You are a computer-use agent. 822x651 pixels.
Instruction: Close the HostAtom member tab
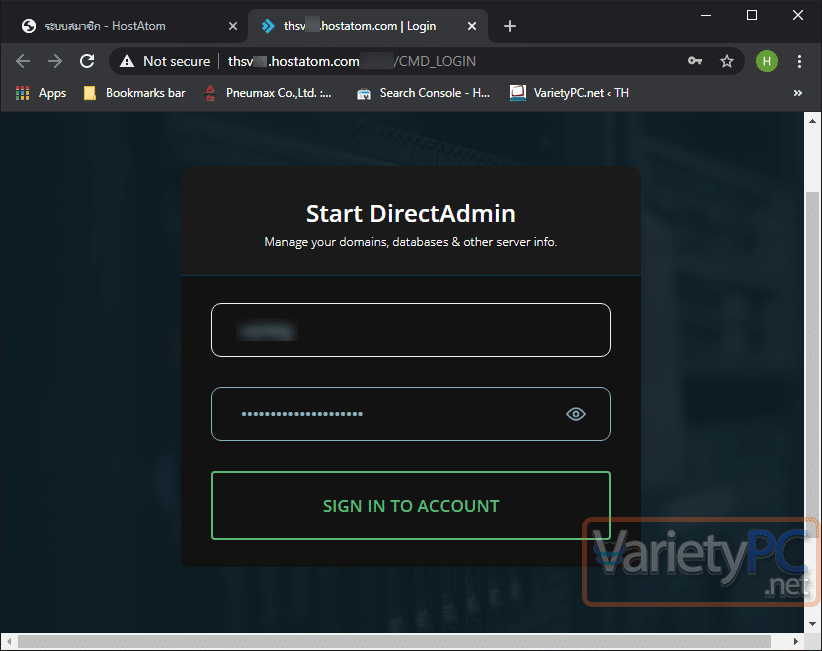233,26
